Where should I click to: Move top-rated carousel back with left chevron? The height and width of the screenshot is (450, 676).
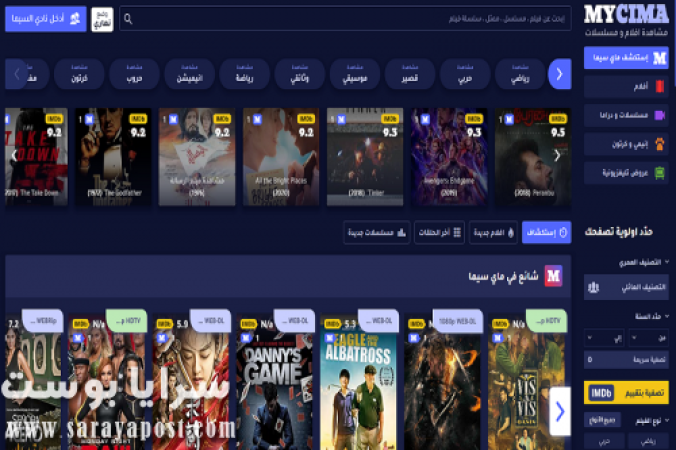click(14, 156)
